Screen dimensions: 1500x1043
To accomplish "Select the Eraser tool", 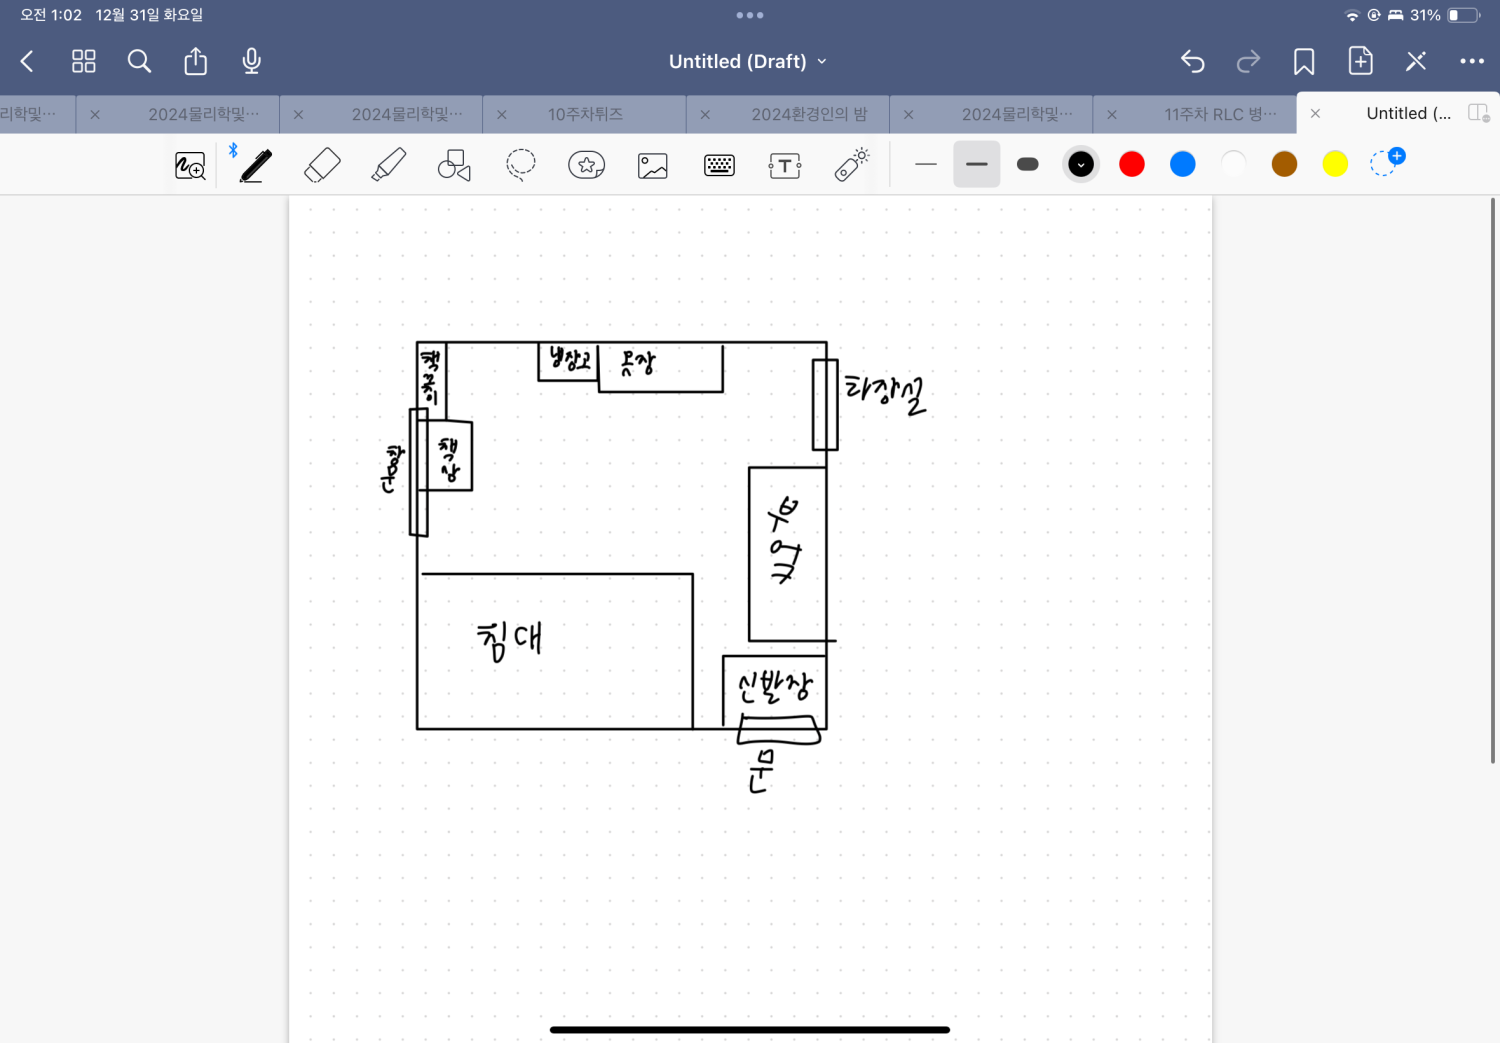I will point(322,165).
